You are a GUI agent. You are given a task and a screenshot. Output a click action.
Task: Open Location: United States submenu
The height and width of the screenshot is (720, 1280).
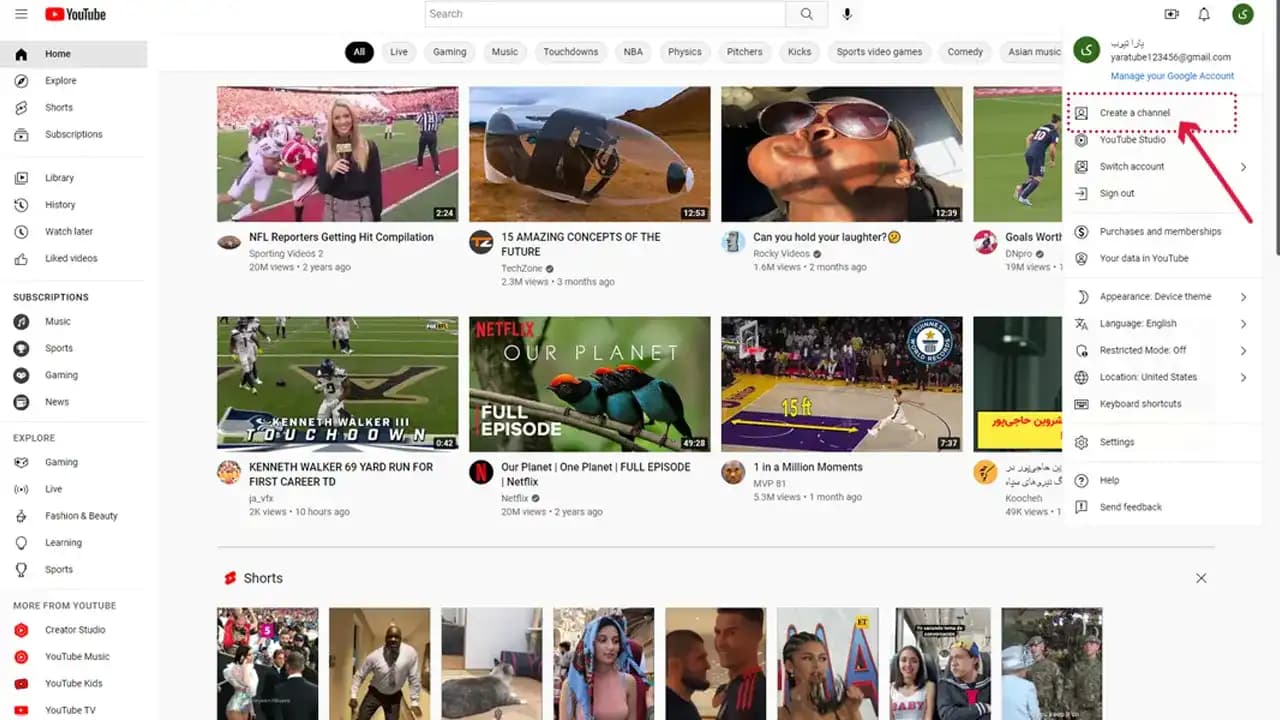click(x=1162, y=377)
